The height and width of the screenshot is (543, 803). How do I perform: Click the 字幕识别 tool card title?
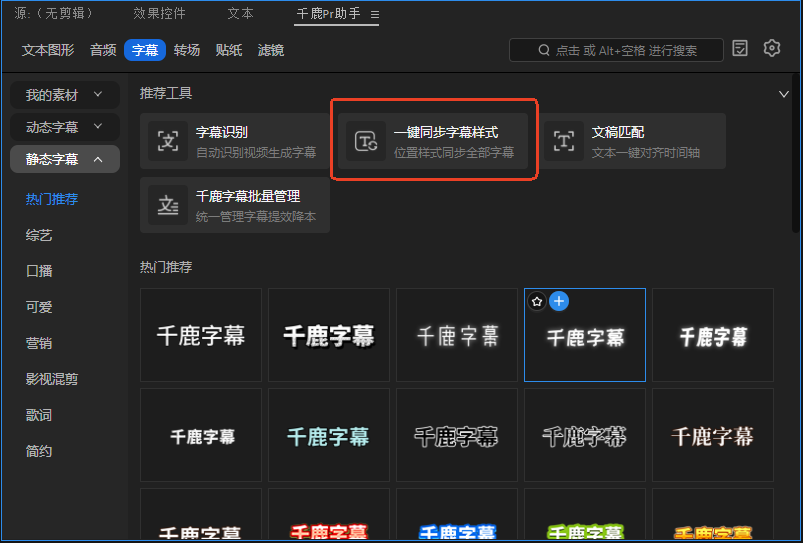tap(222, 132)
